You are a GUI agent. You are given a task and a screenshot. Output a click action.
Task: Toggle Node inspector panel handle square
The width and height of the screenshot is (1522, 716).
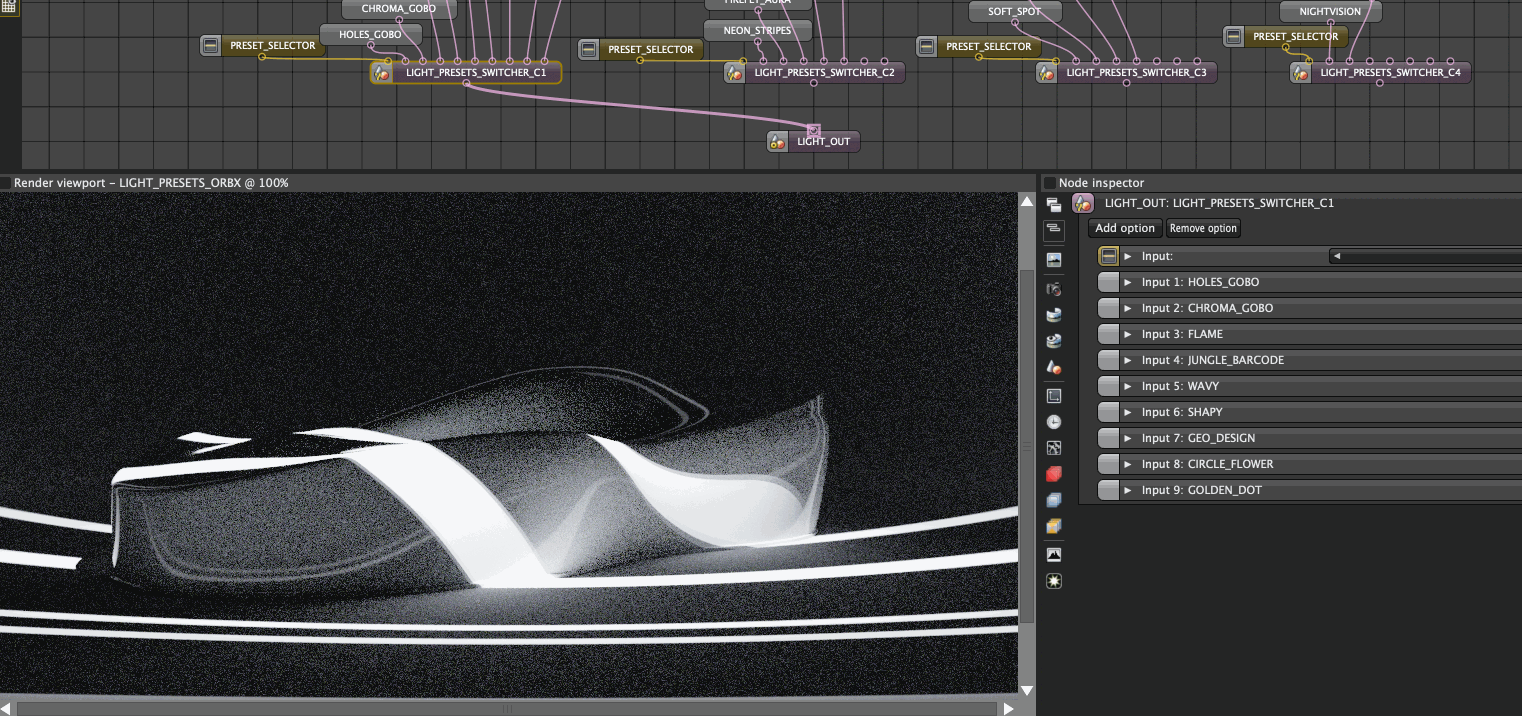(x=1050, y=183)
